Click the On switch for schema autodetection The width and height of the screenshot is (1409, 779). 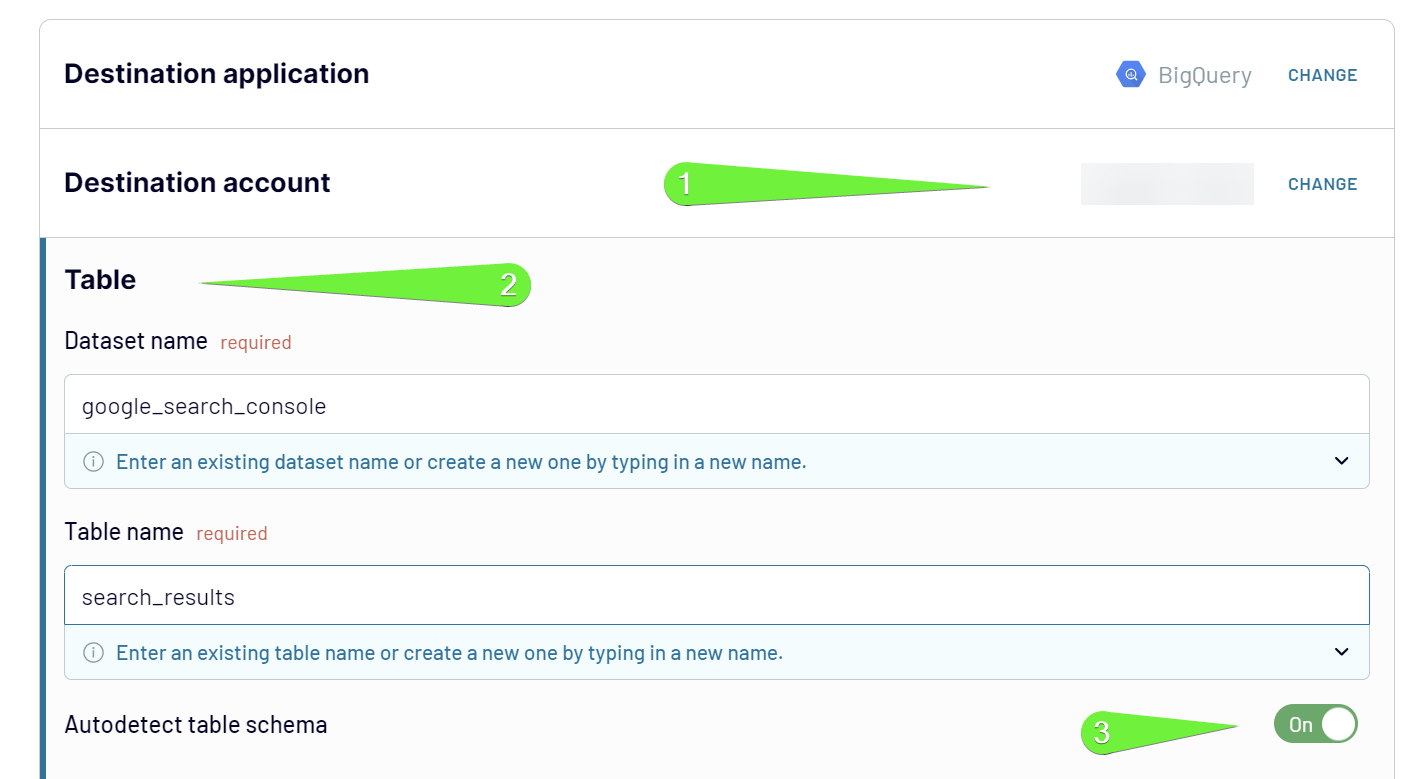point(1316,723)
